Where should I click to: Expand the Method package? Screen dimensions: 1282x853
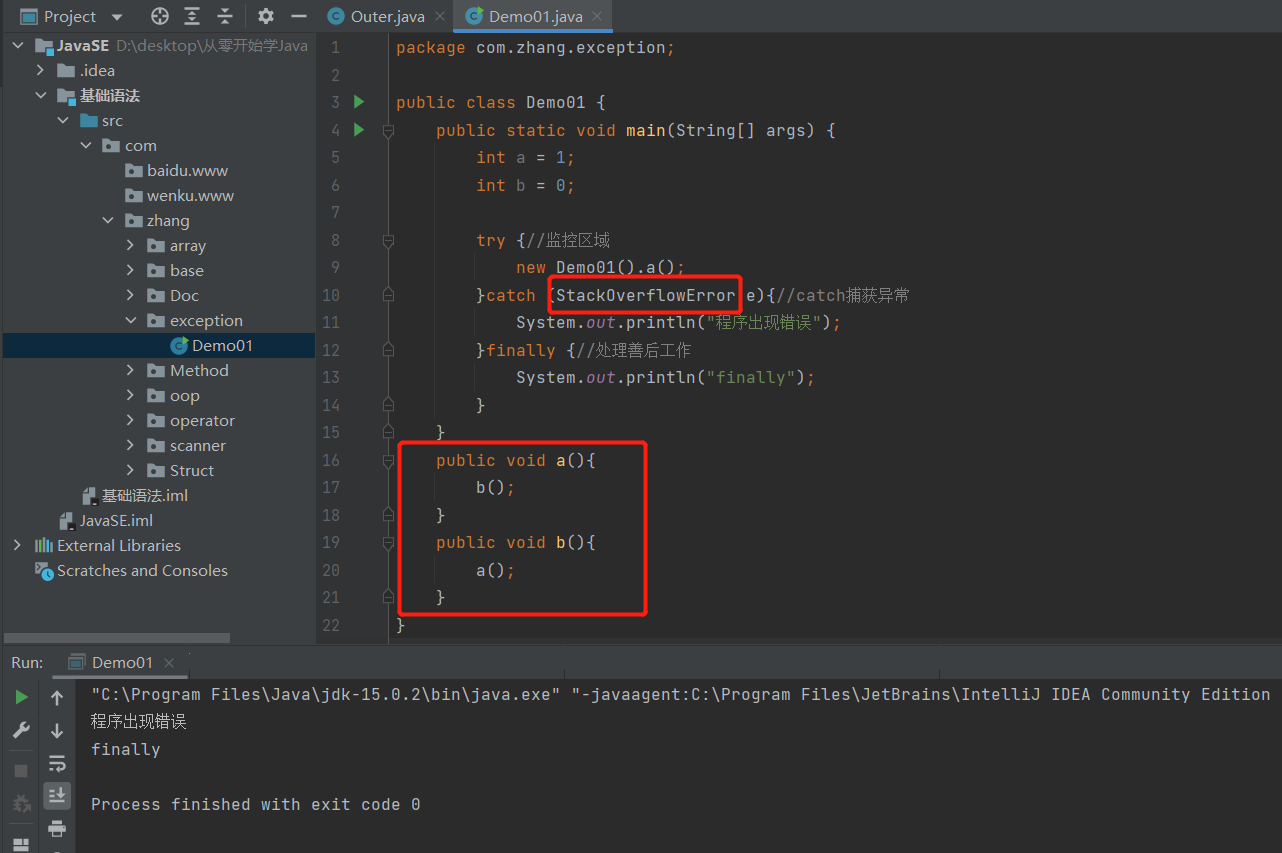pyautogui.click(x=130, y=371)
